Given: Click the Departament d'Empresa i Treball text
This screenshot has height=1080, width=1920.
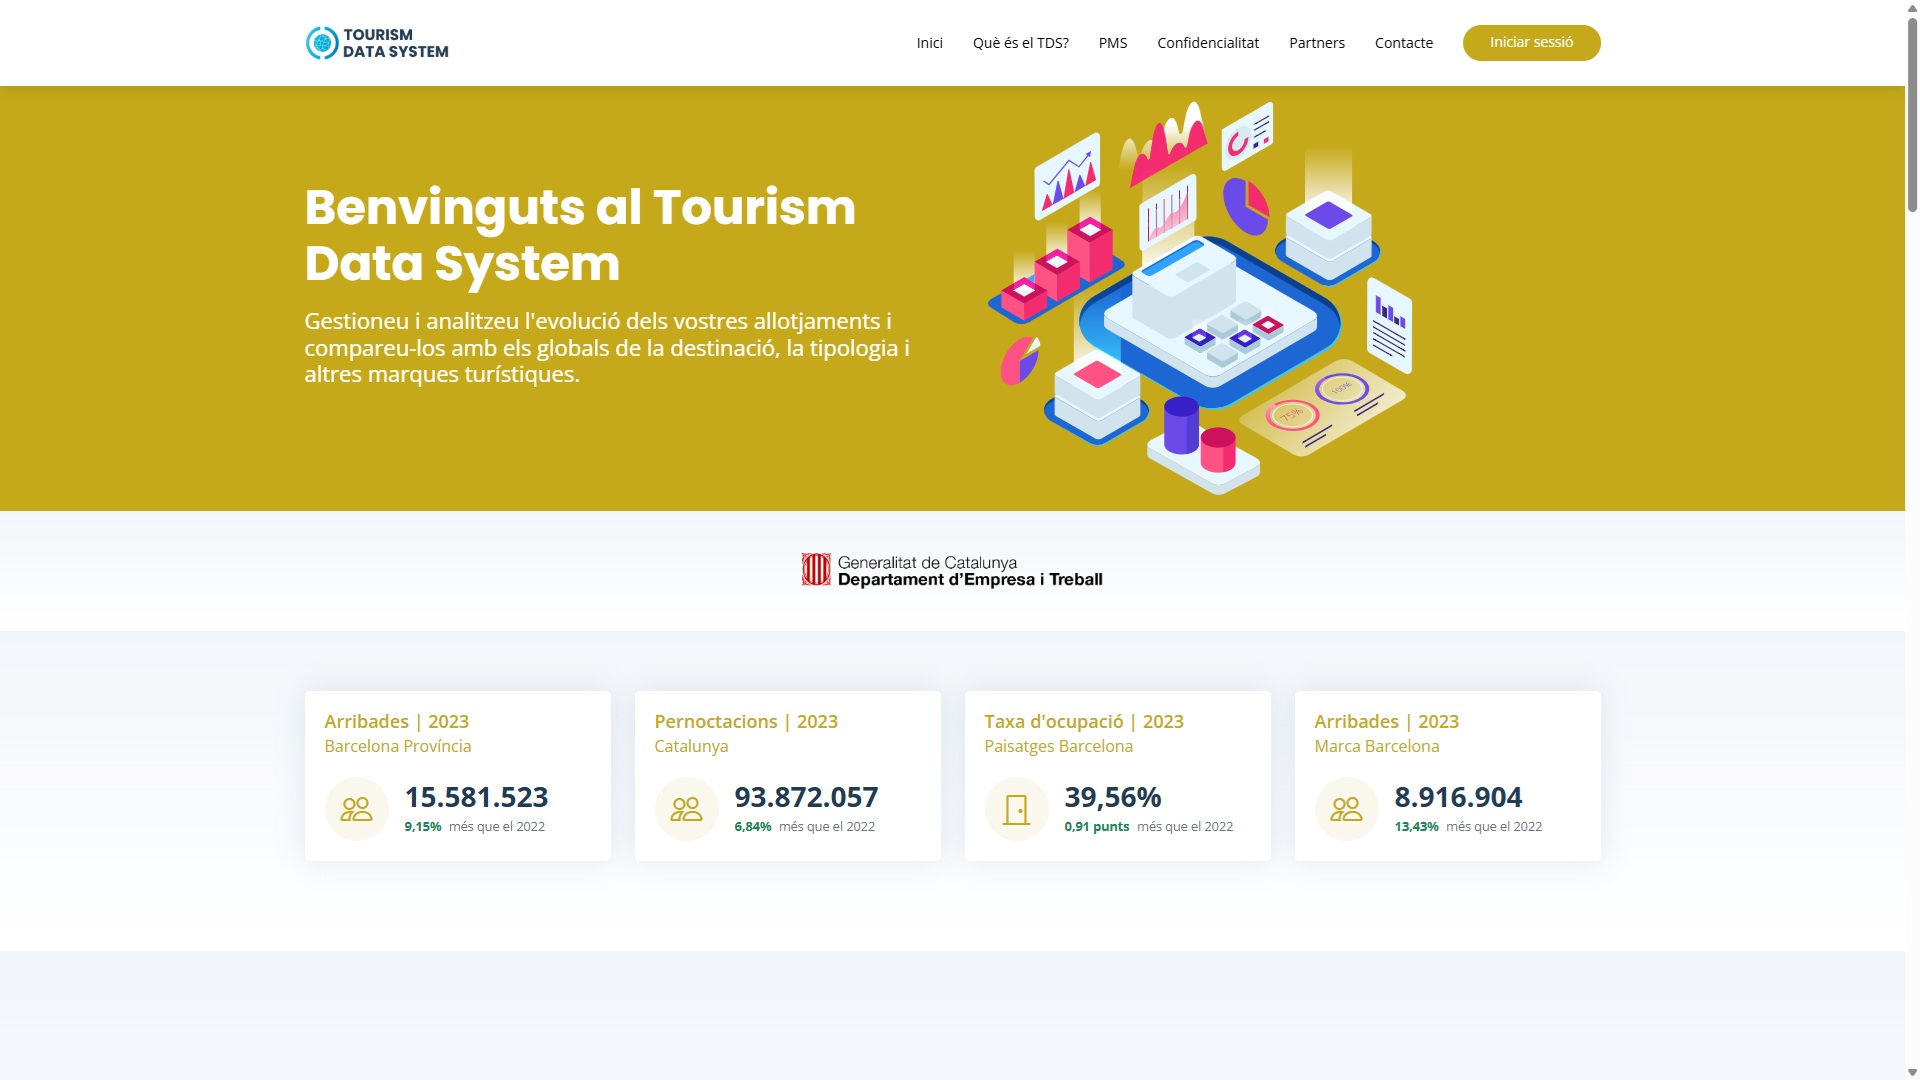Looking at the screenshot, I should (969, 580).
